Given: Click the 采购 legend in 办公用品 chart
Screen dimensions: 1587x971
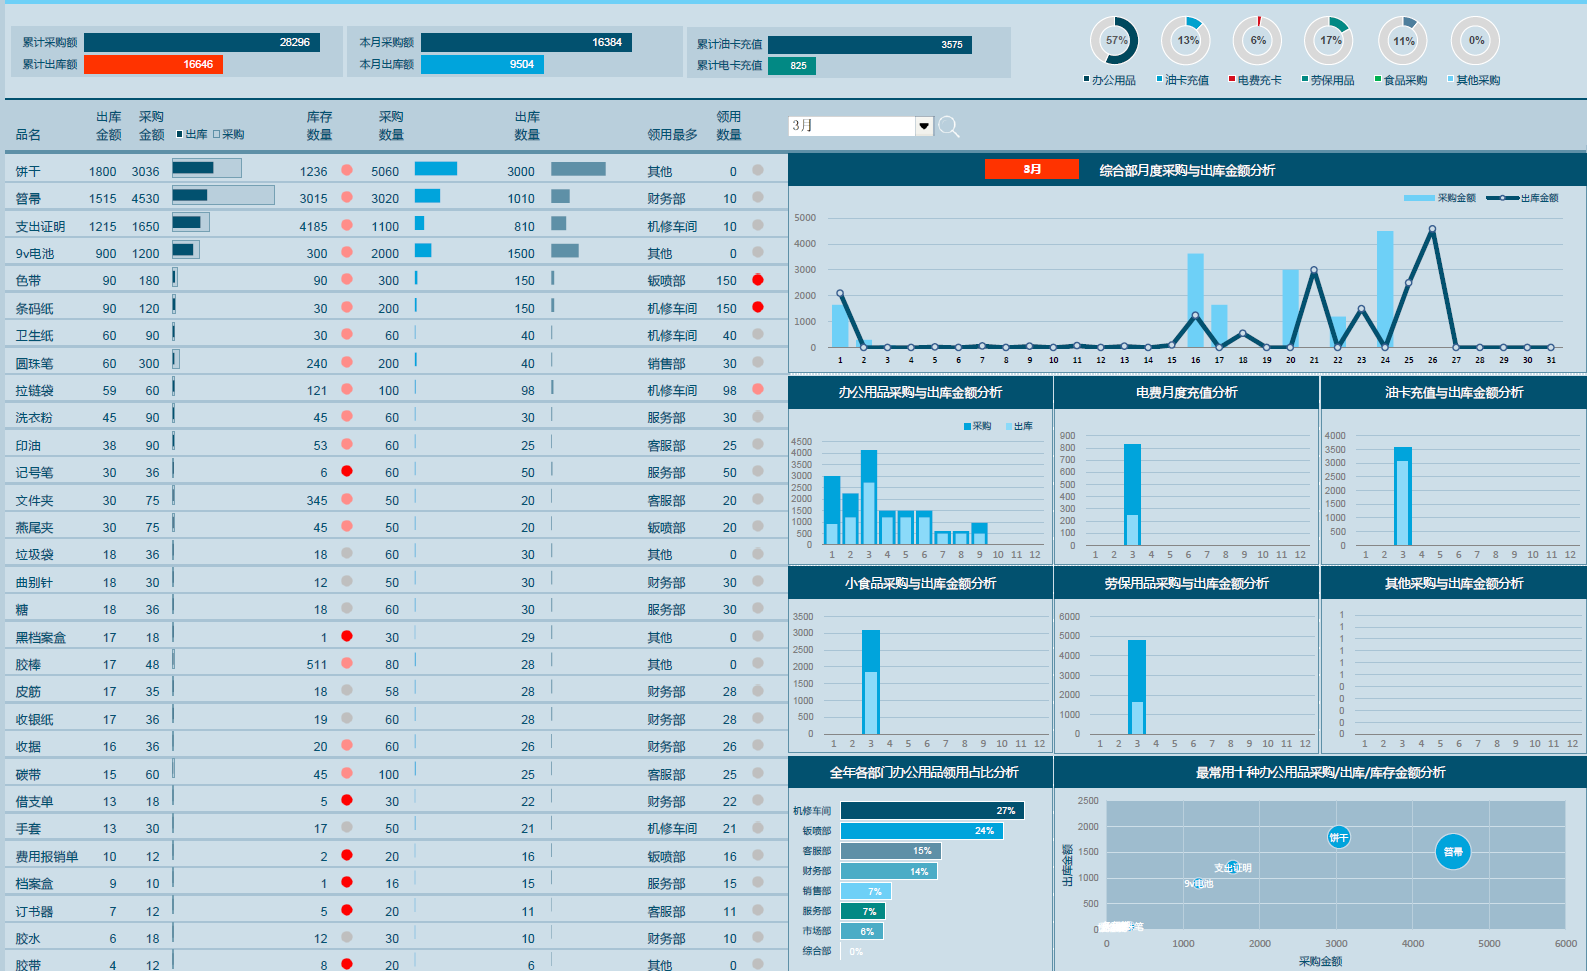Looking at the screenshot, I should [x=977, y=426].
